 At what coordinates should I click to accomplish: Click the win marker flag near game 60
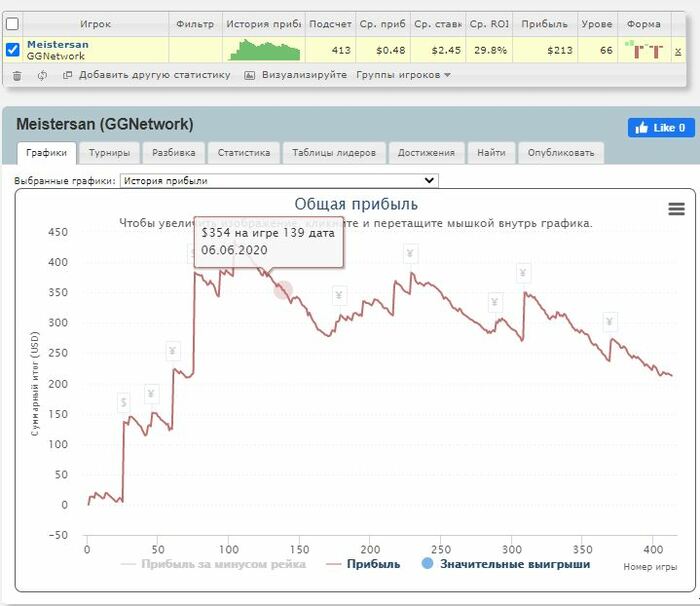[x=173, y=351]
